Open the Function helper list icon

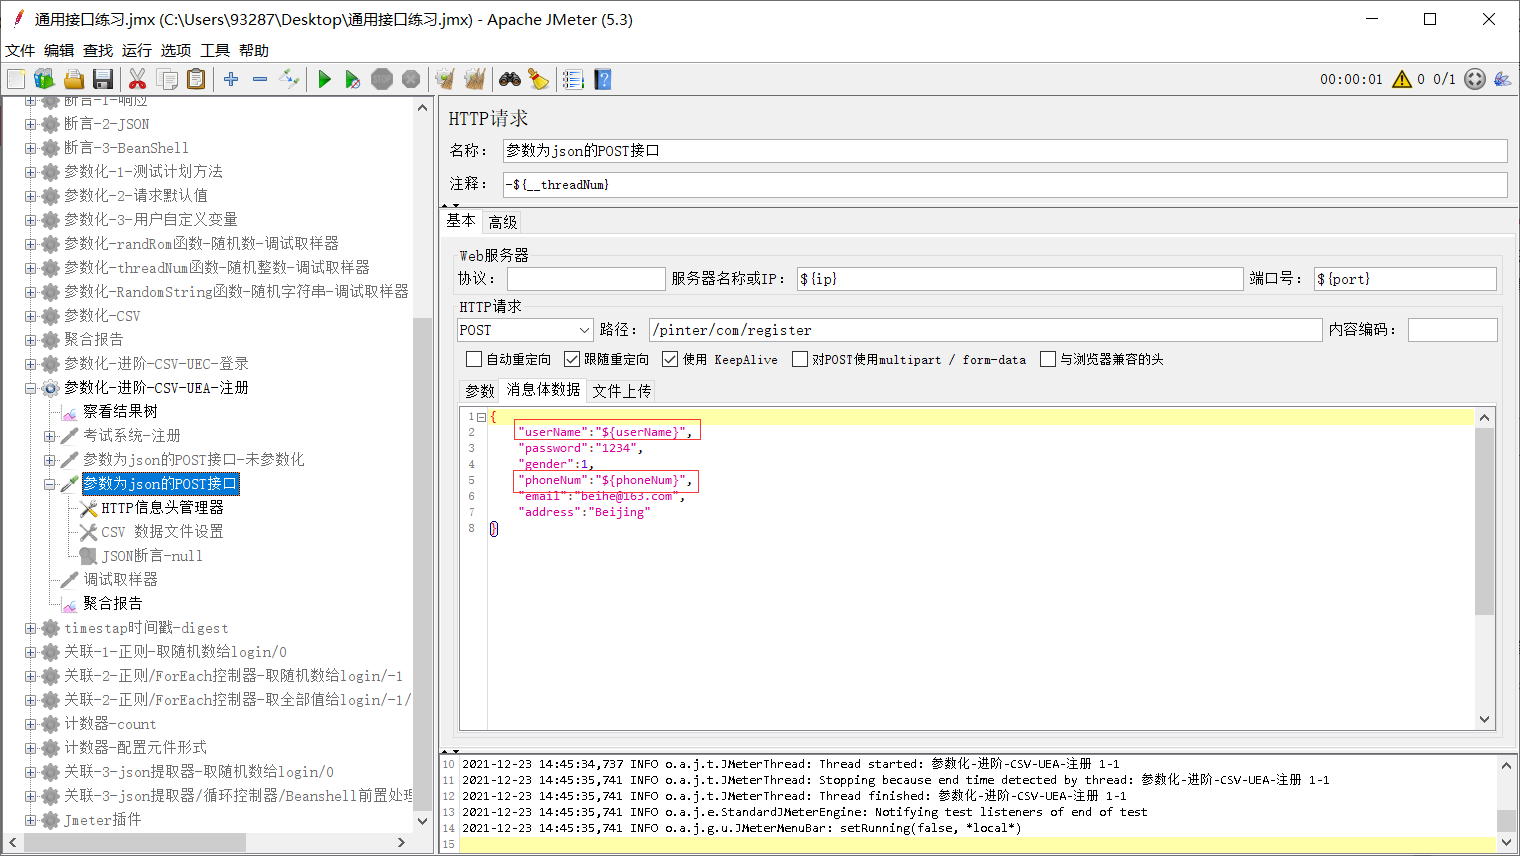tap(573, 79)
